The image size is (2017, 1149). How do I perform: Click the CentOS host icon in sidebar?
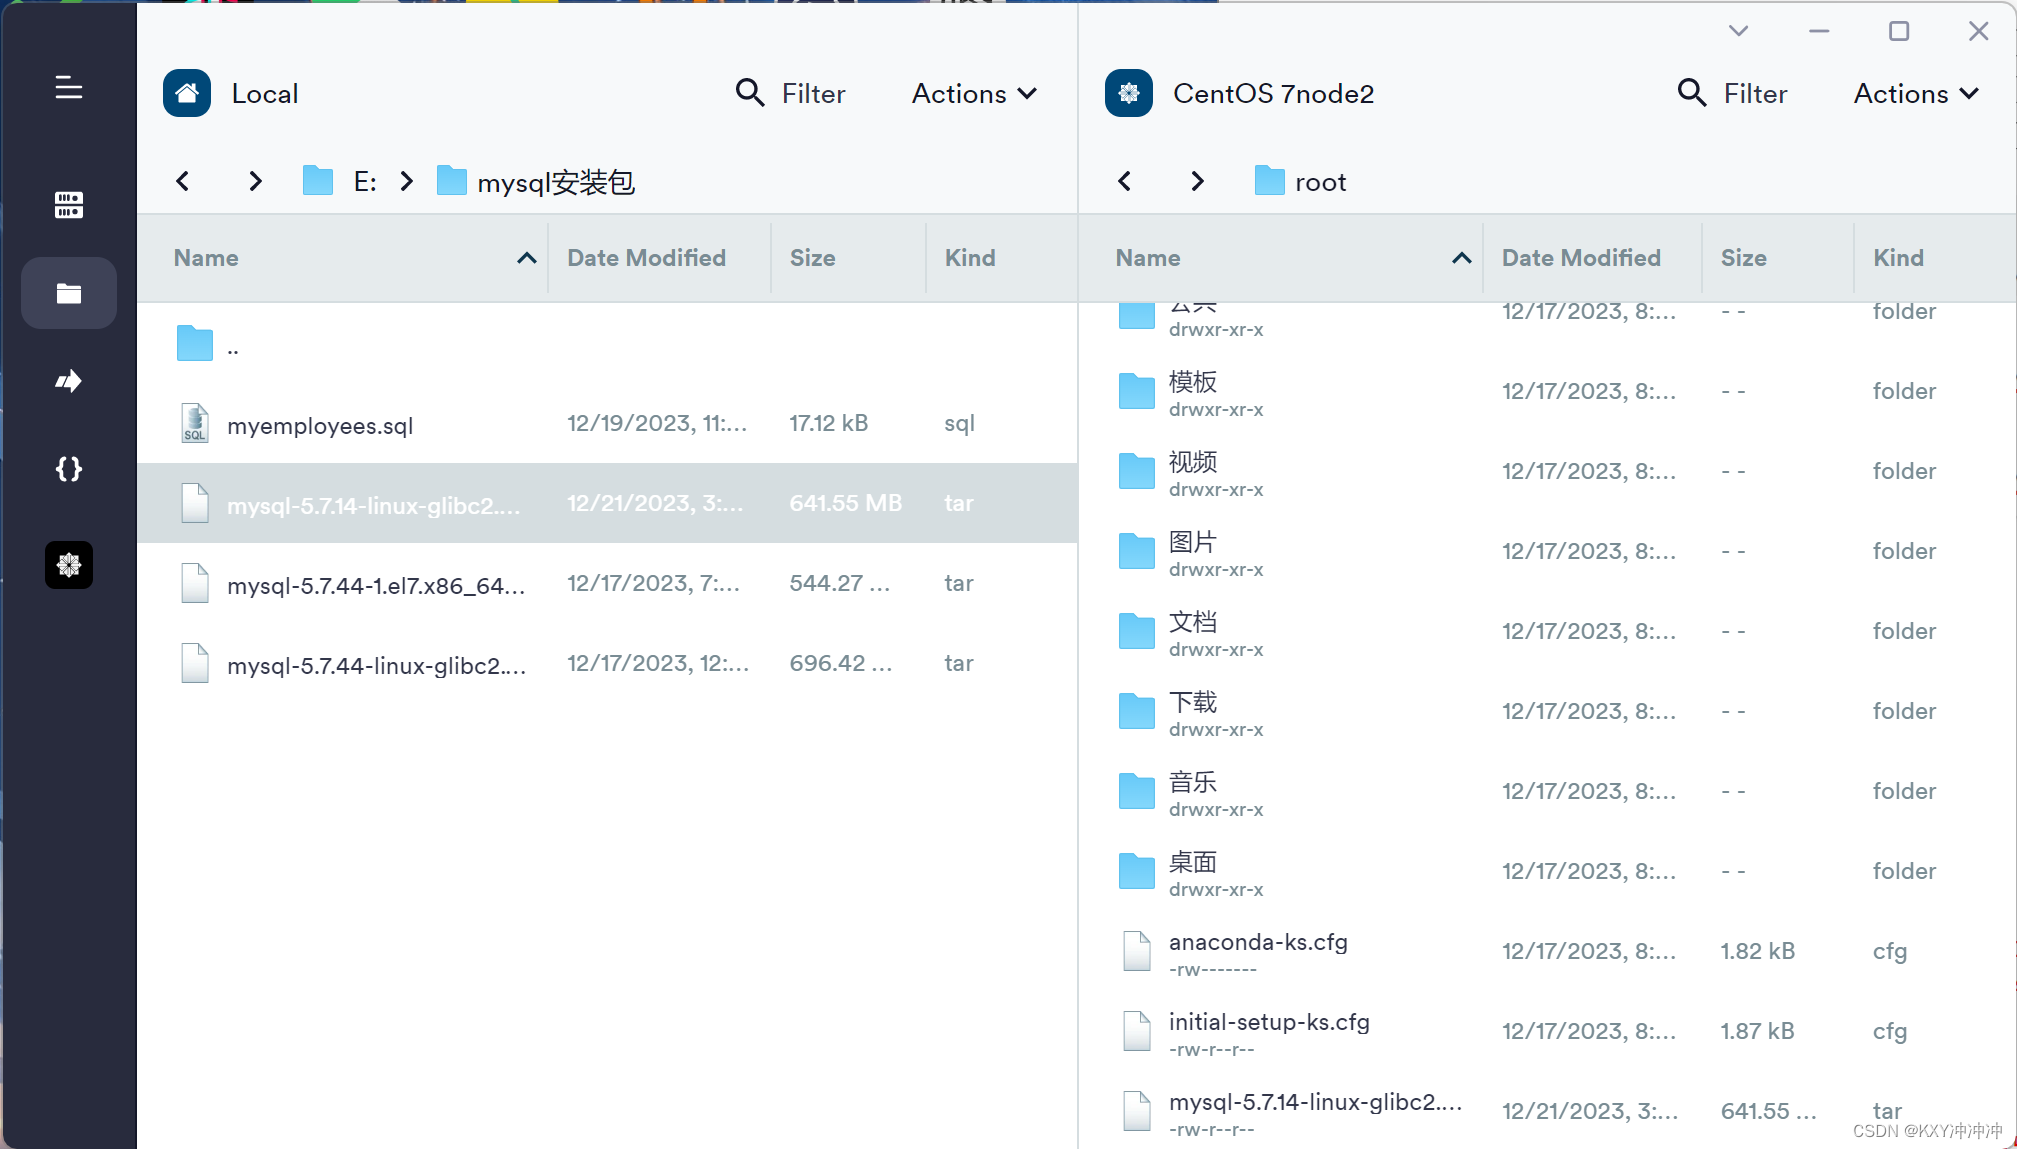pyautogui.click(x=68, y=565)
